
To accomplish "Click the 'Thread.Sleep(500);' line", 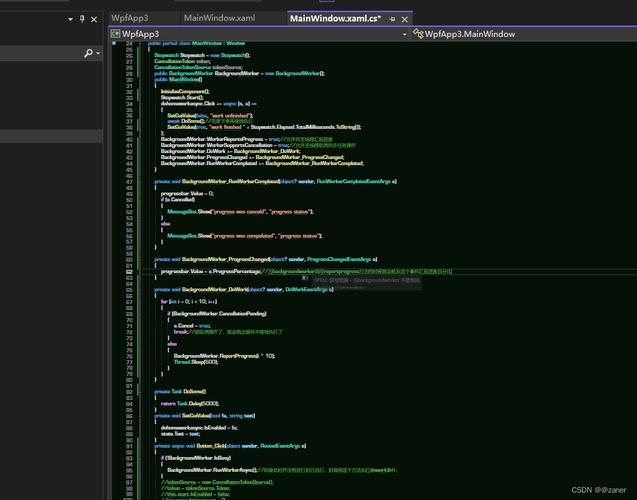I will click(x=196, y=362).
